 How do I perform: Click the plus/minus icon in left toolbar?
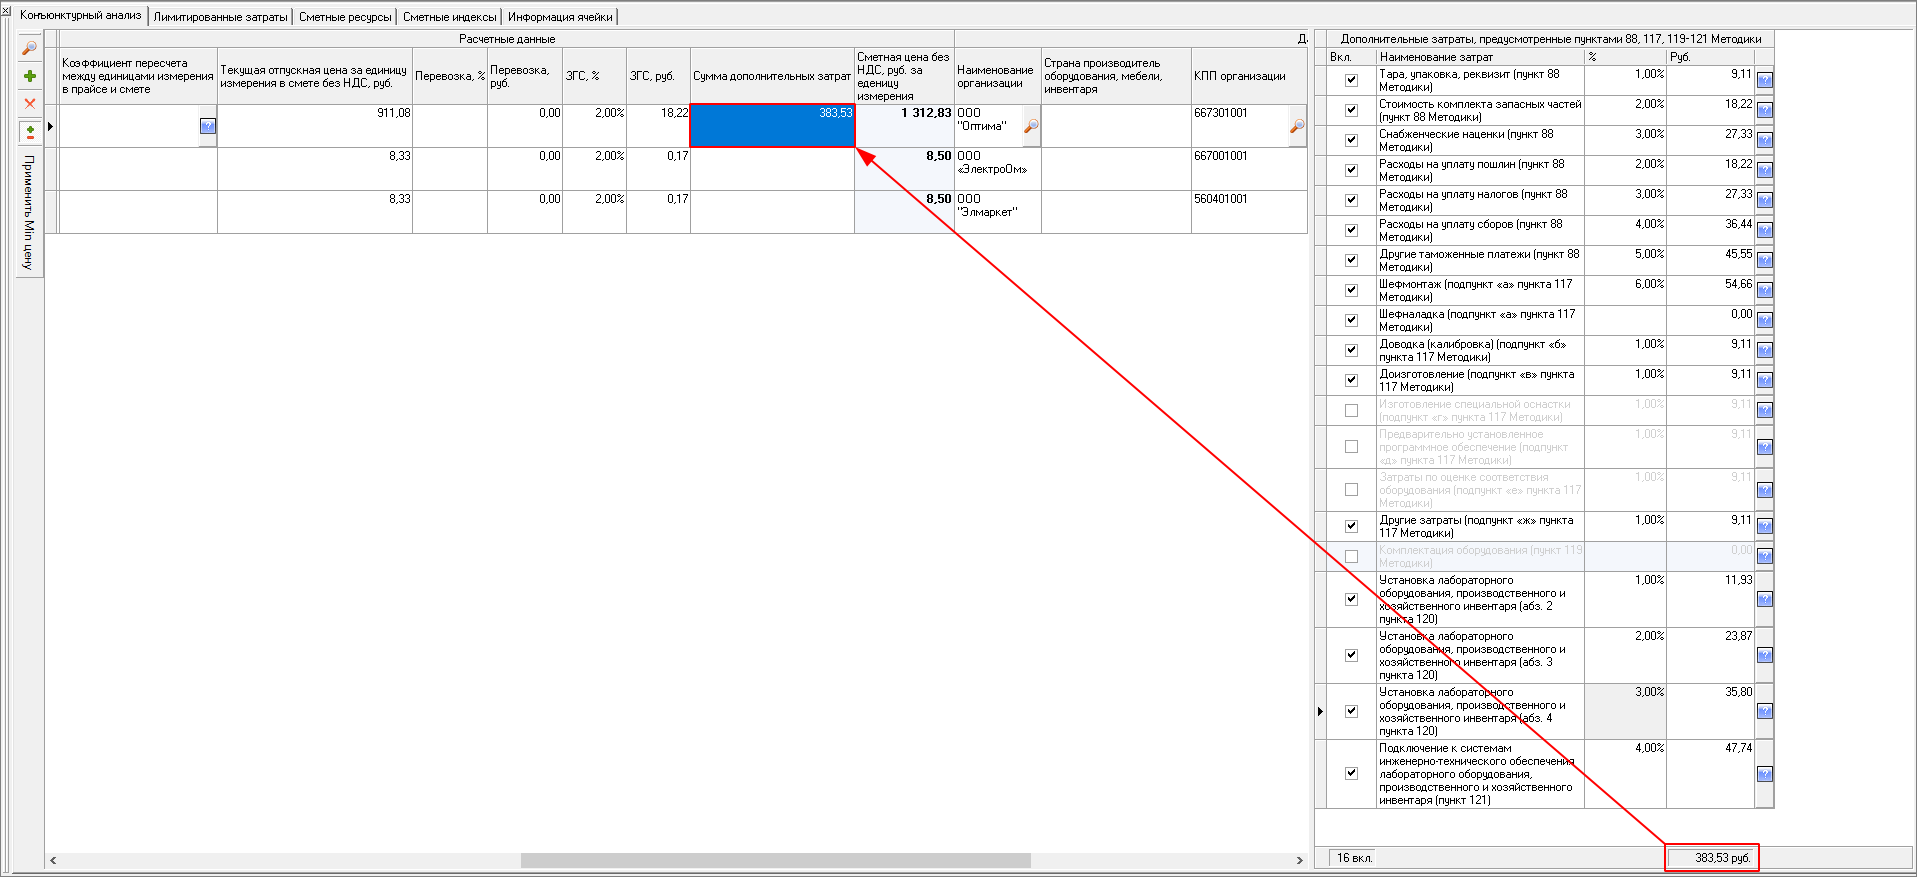tap(30, 132)
